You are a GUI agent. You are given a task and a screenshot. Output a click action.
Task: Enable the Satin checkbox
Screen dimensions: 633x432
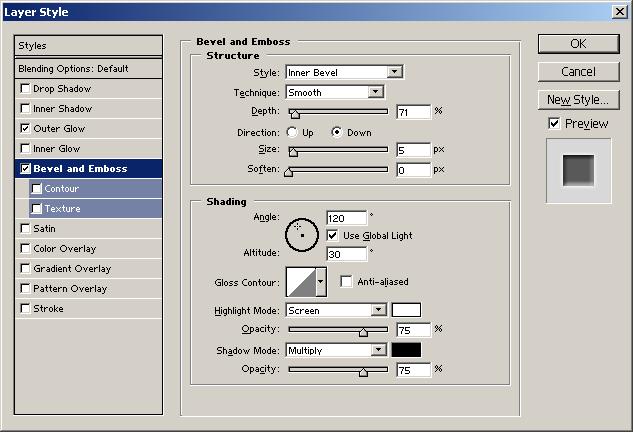25,229
